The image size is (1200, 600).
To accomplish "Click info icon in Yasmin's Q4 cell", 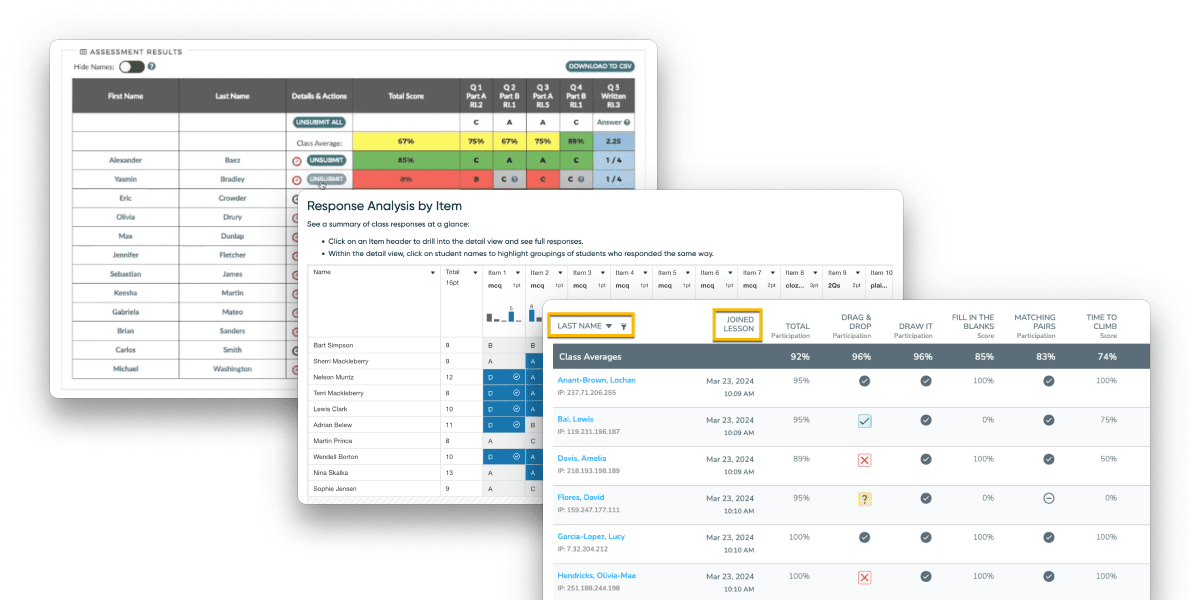I will 581,180.
